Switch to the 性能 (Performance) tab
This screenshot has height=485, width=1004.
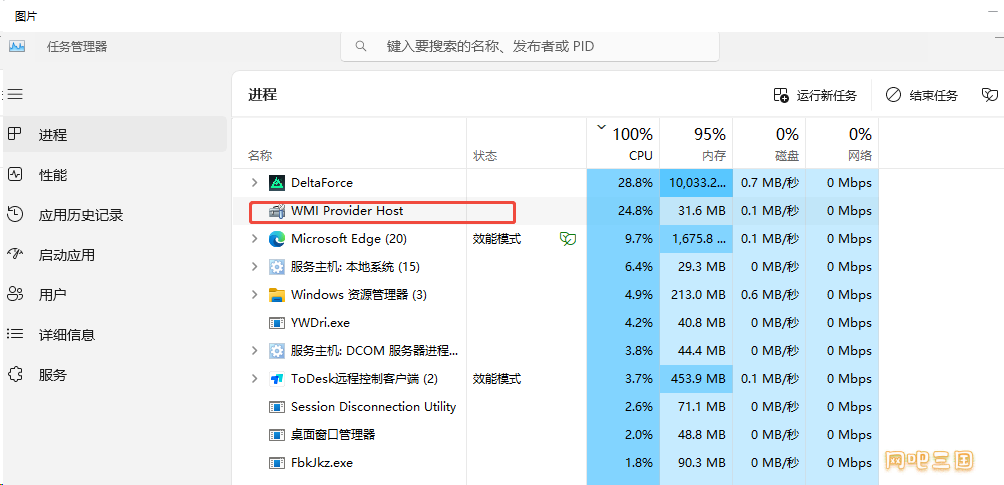(x=115, y=174)
